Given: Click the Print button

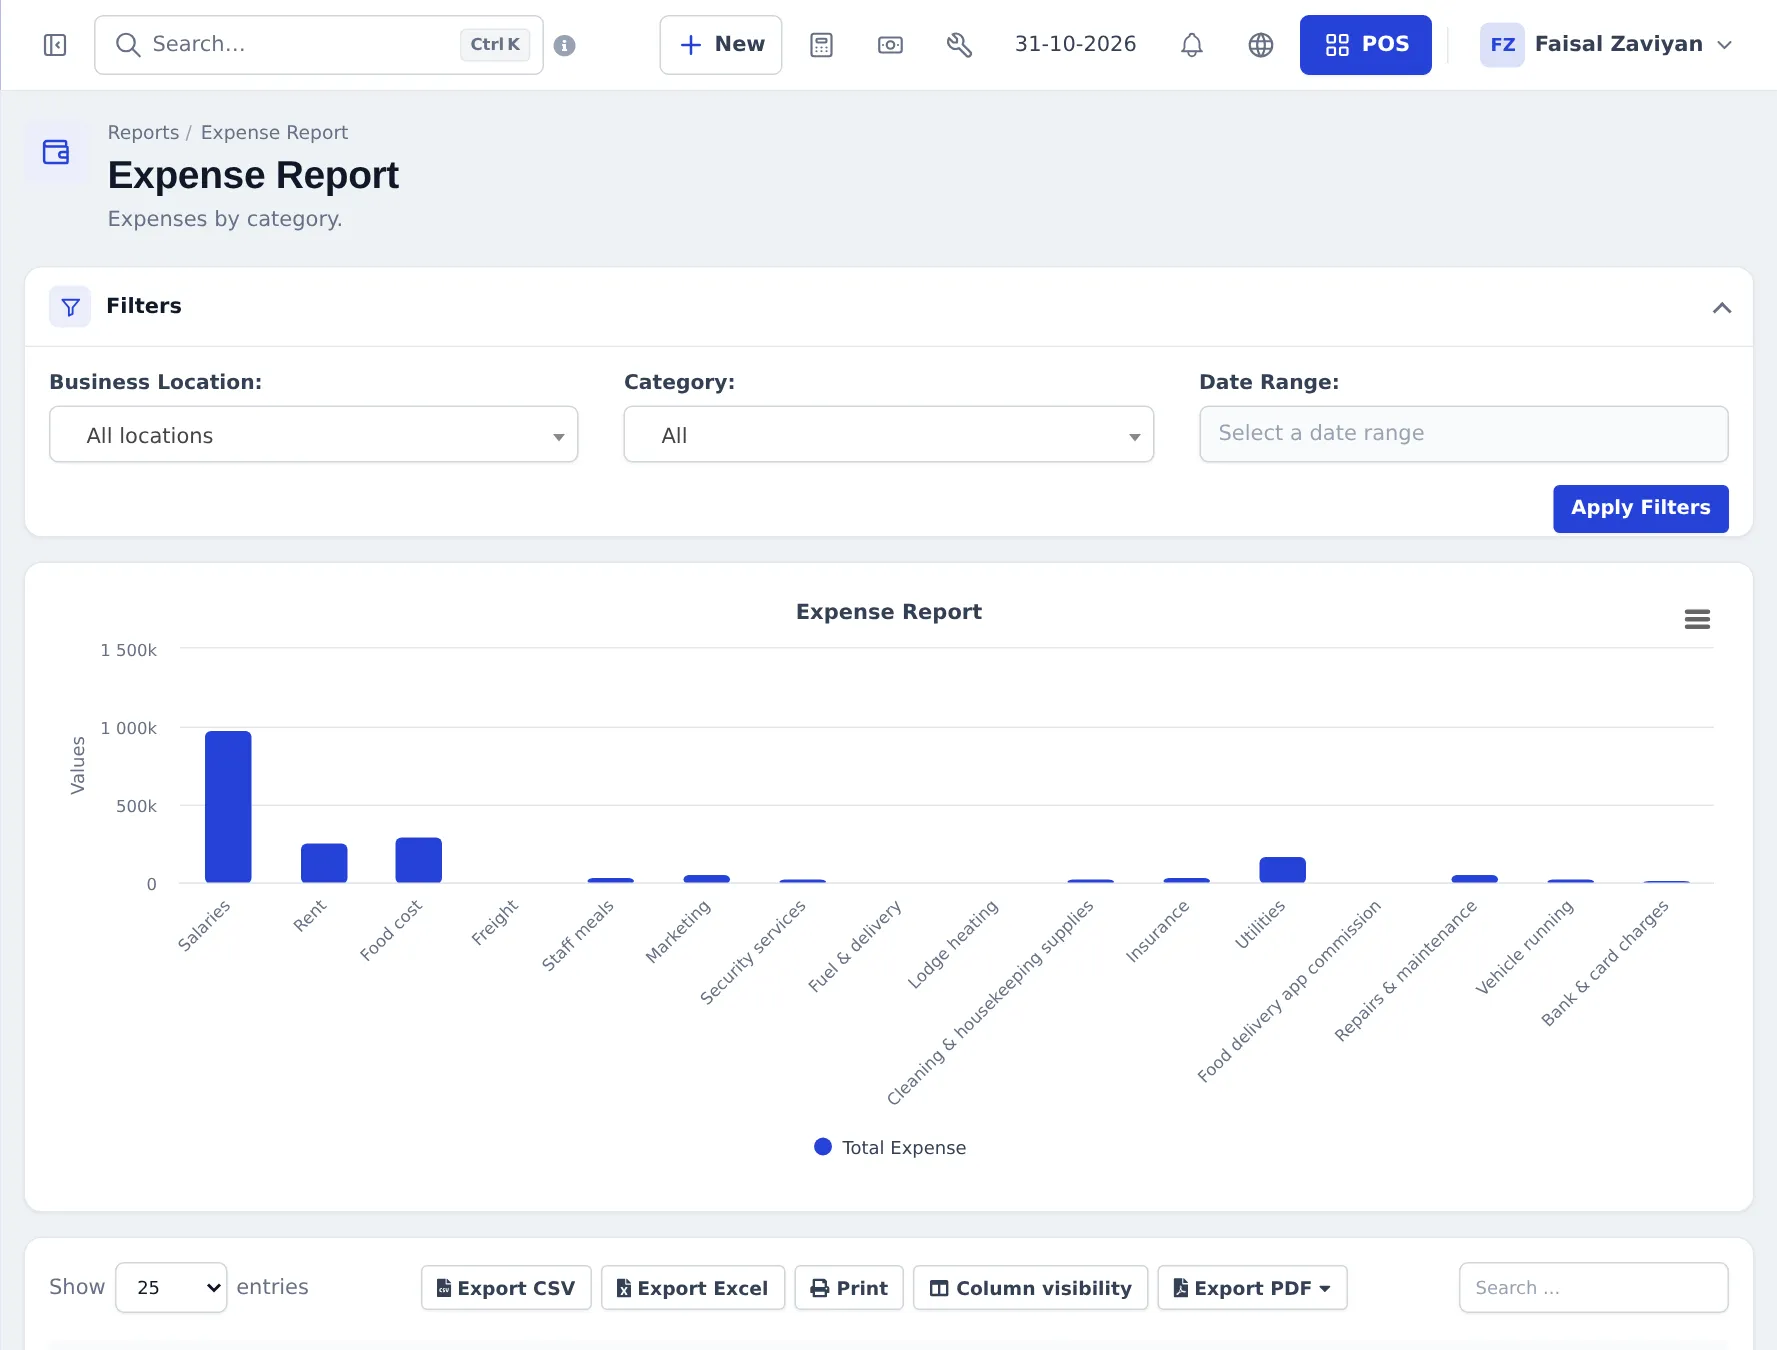Looking at the screenshot, I should tap(849, 1288).
